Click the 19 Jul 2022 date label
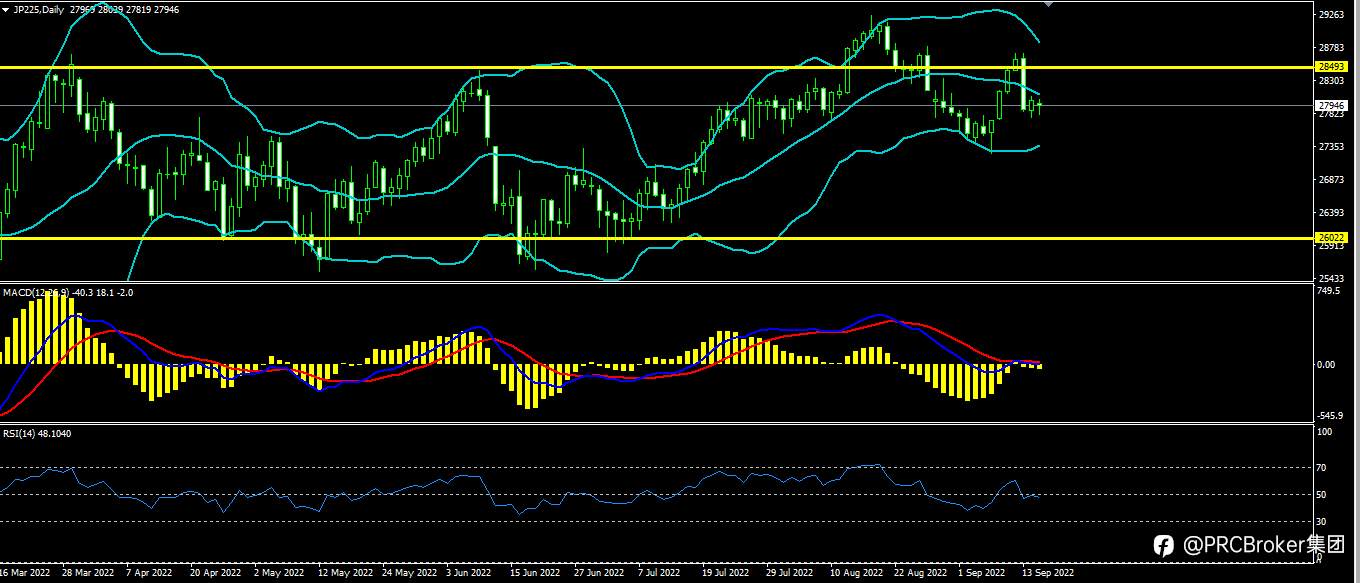 (x=727, y=573)
